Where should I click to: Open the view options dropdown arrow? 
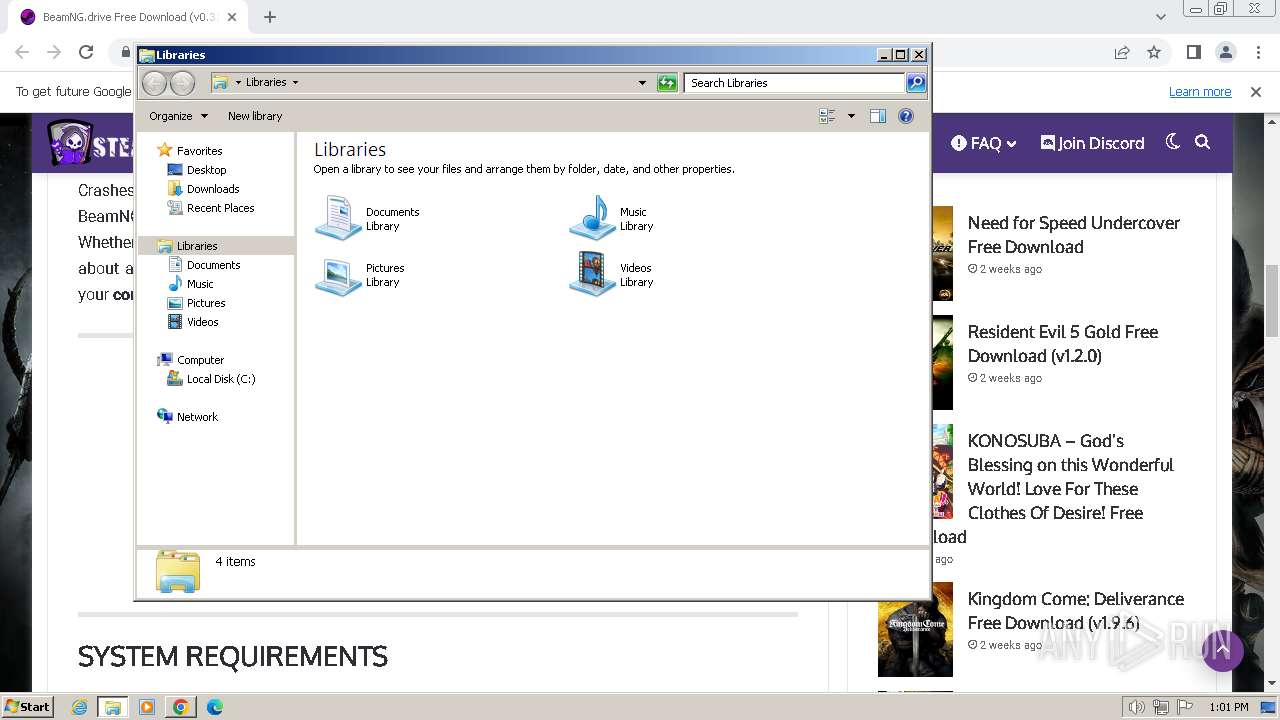click(x=851, y=116)
